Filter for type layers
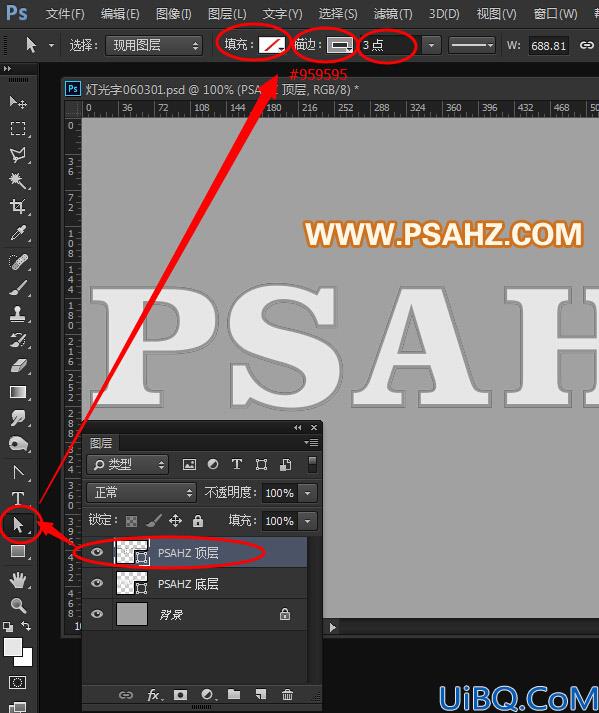 [237, 464]
